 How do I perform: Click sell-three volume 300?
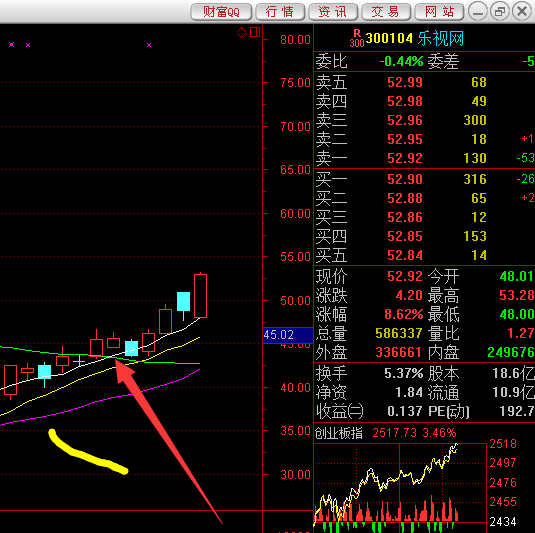point(475,120)
